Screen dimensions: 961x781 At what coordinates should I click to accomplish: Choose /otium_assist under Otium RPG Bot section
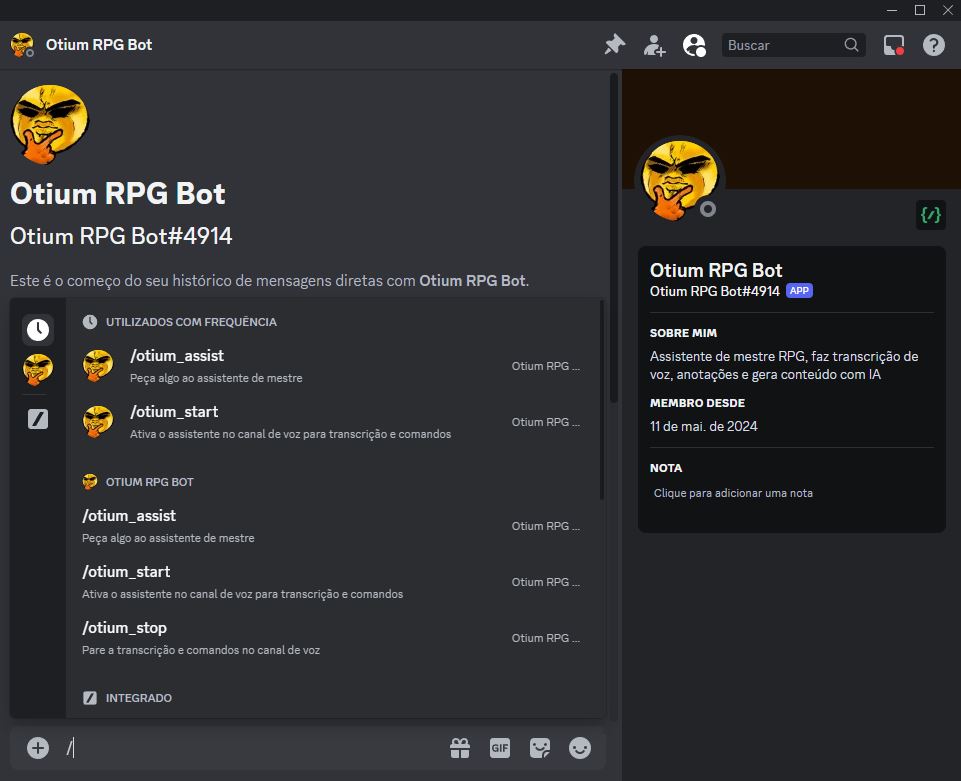point(333,526)
